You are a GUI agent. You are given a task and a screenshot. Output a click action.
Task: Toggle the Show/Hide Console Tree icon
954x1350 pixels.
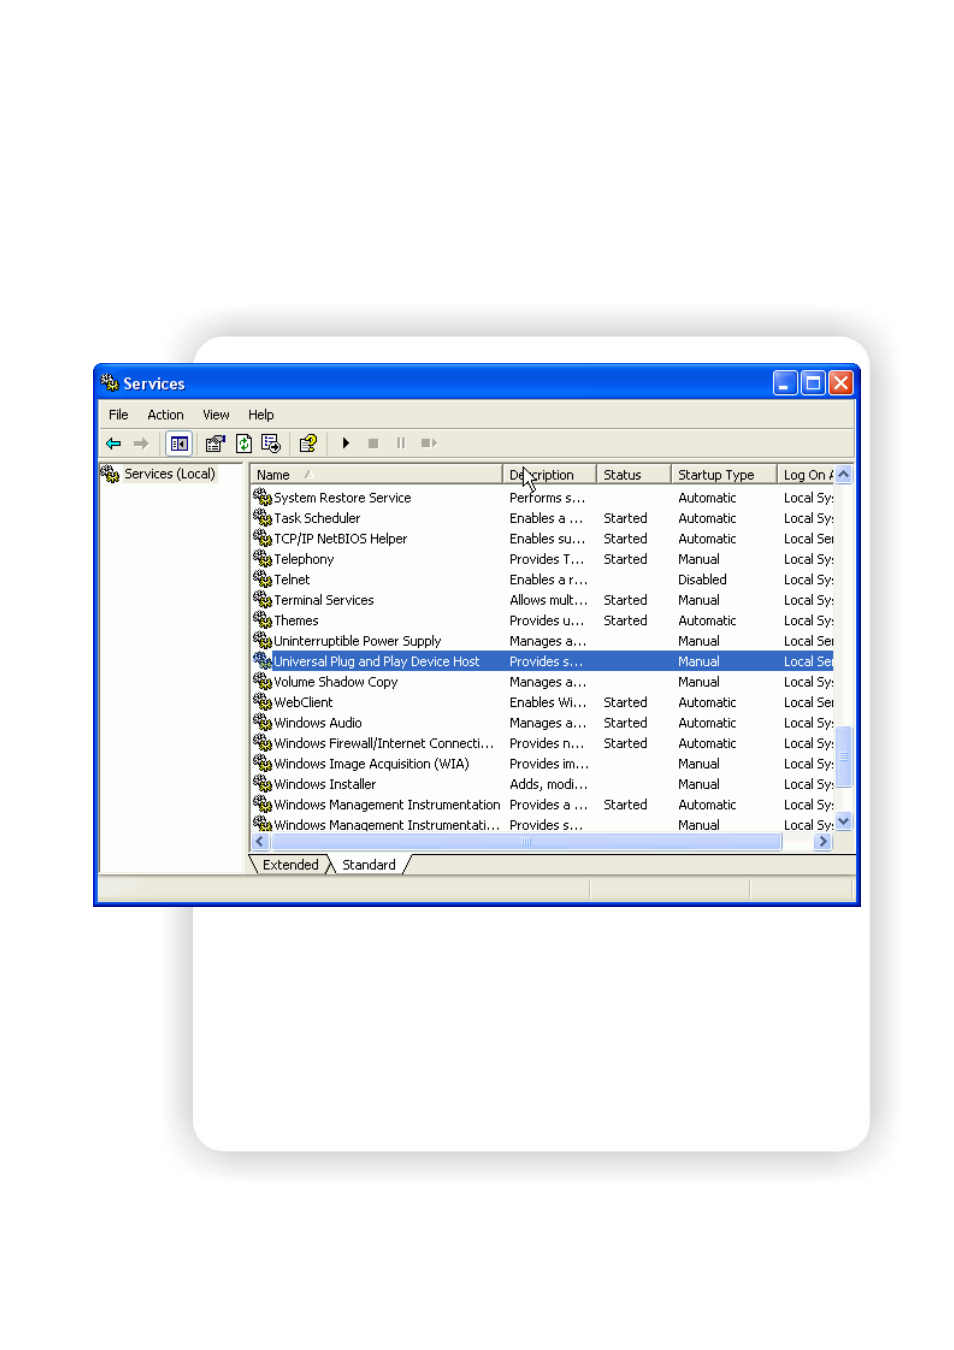179,443
